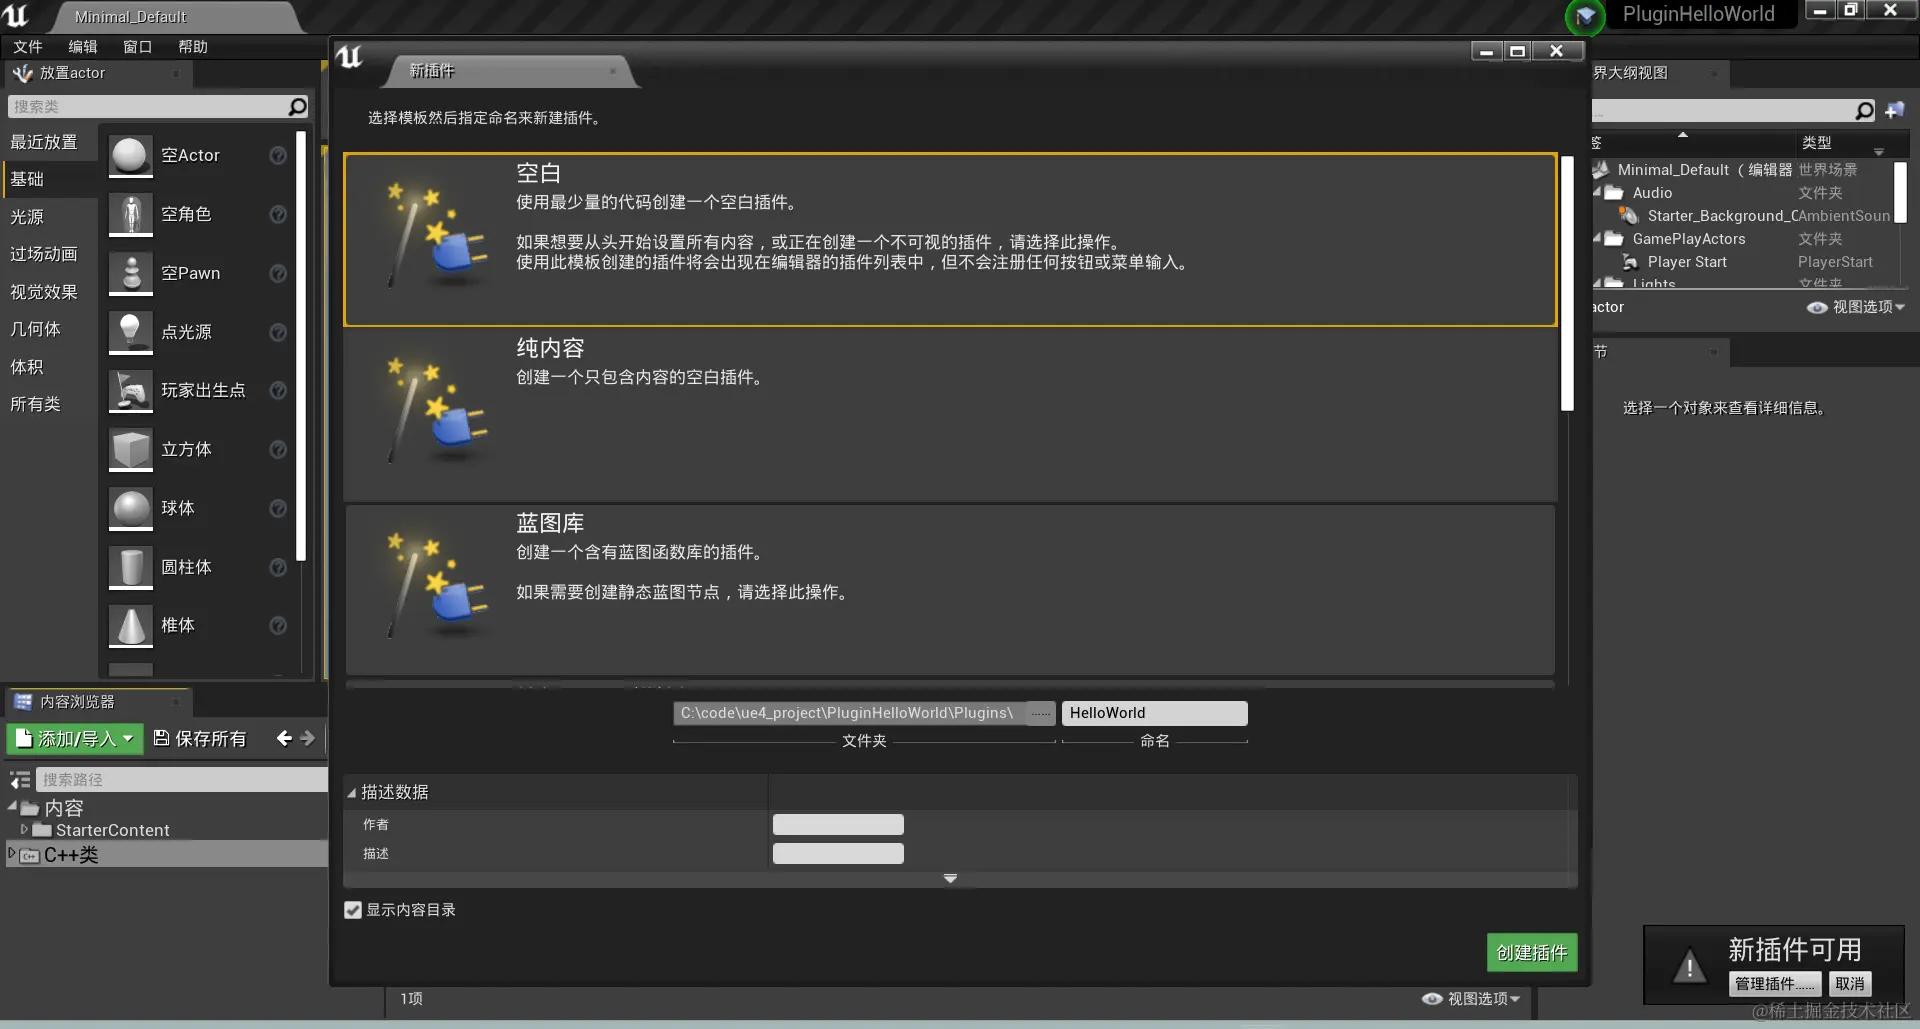Select the 空白 plugin template
1920x1029 pixels.
tap(950, 240)
